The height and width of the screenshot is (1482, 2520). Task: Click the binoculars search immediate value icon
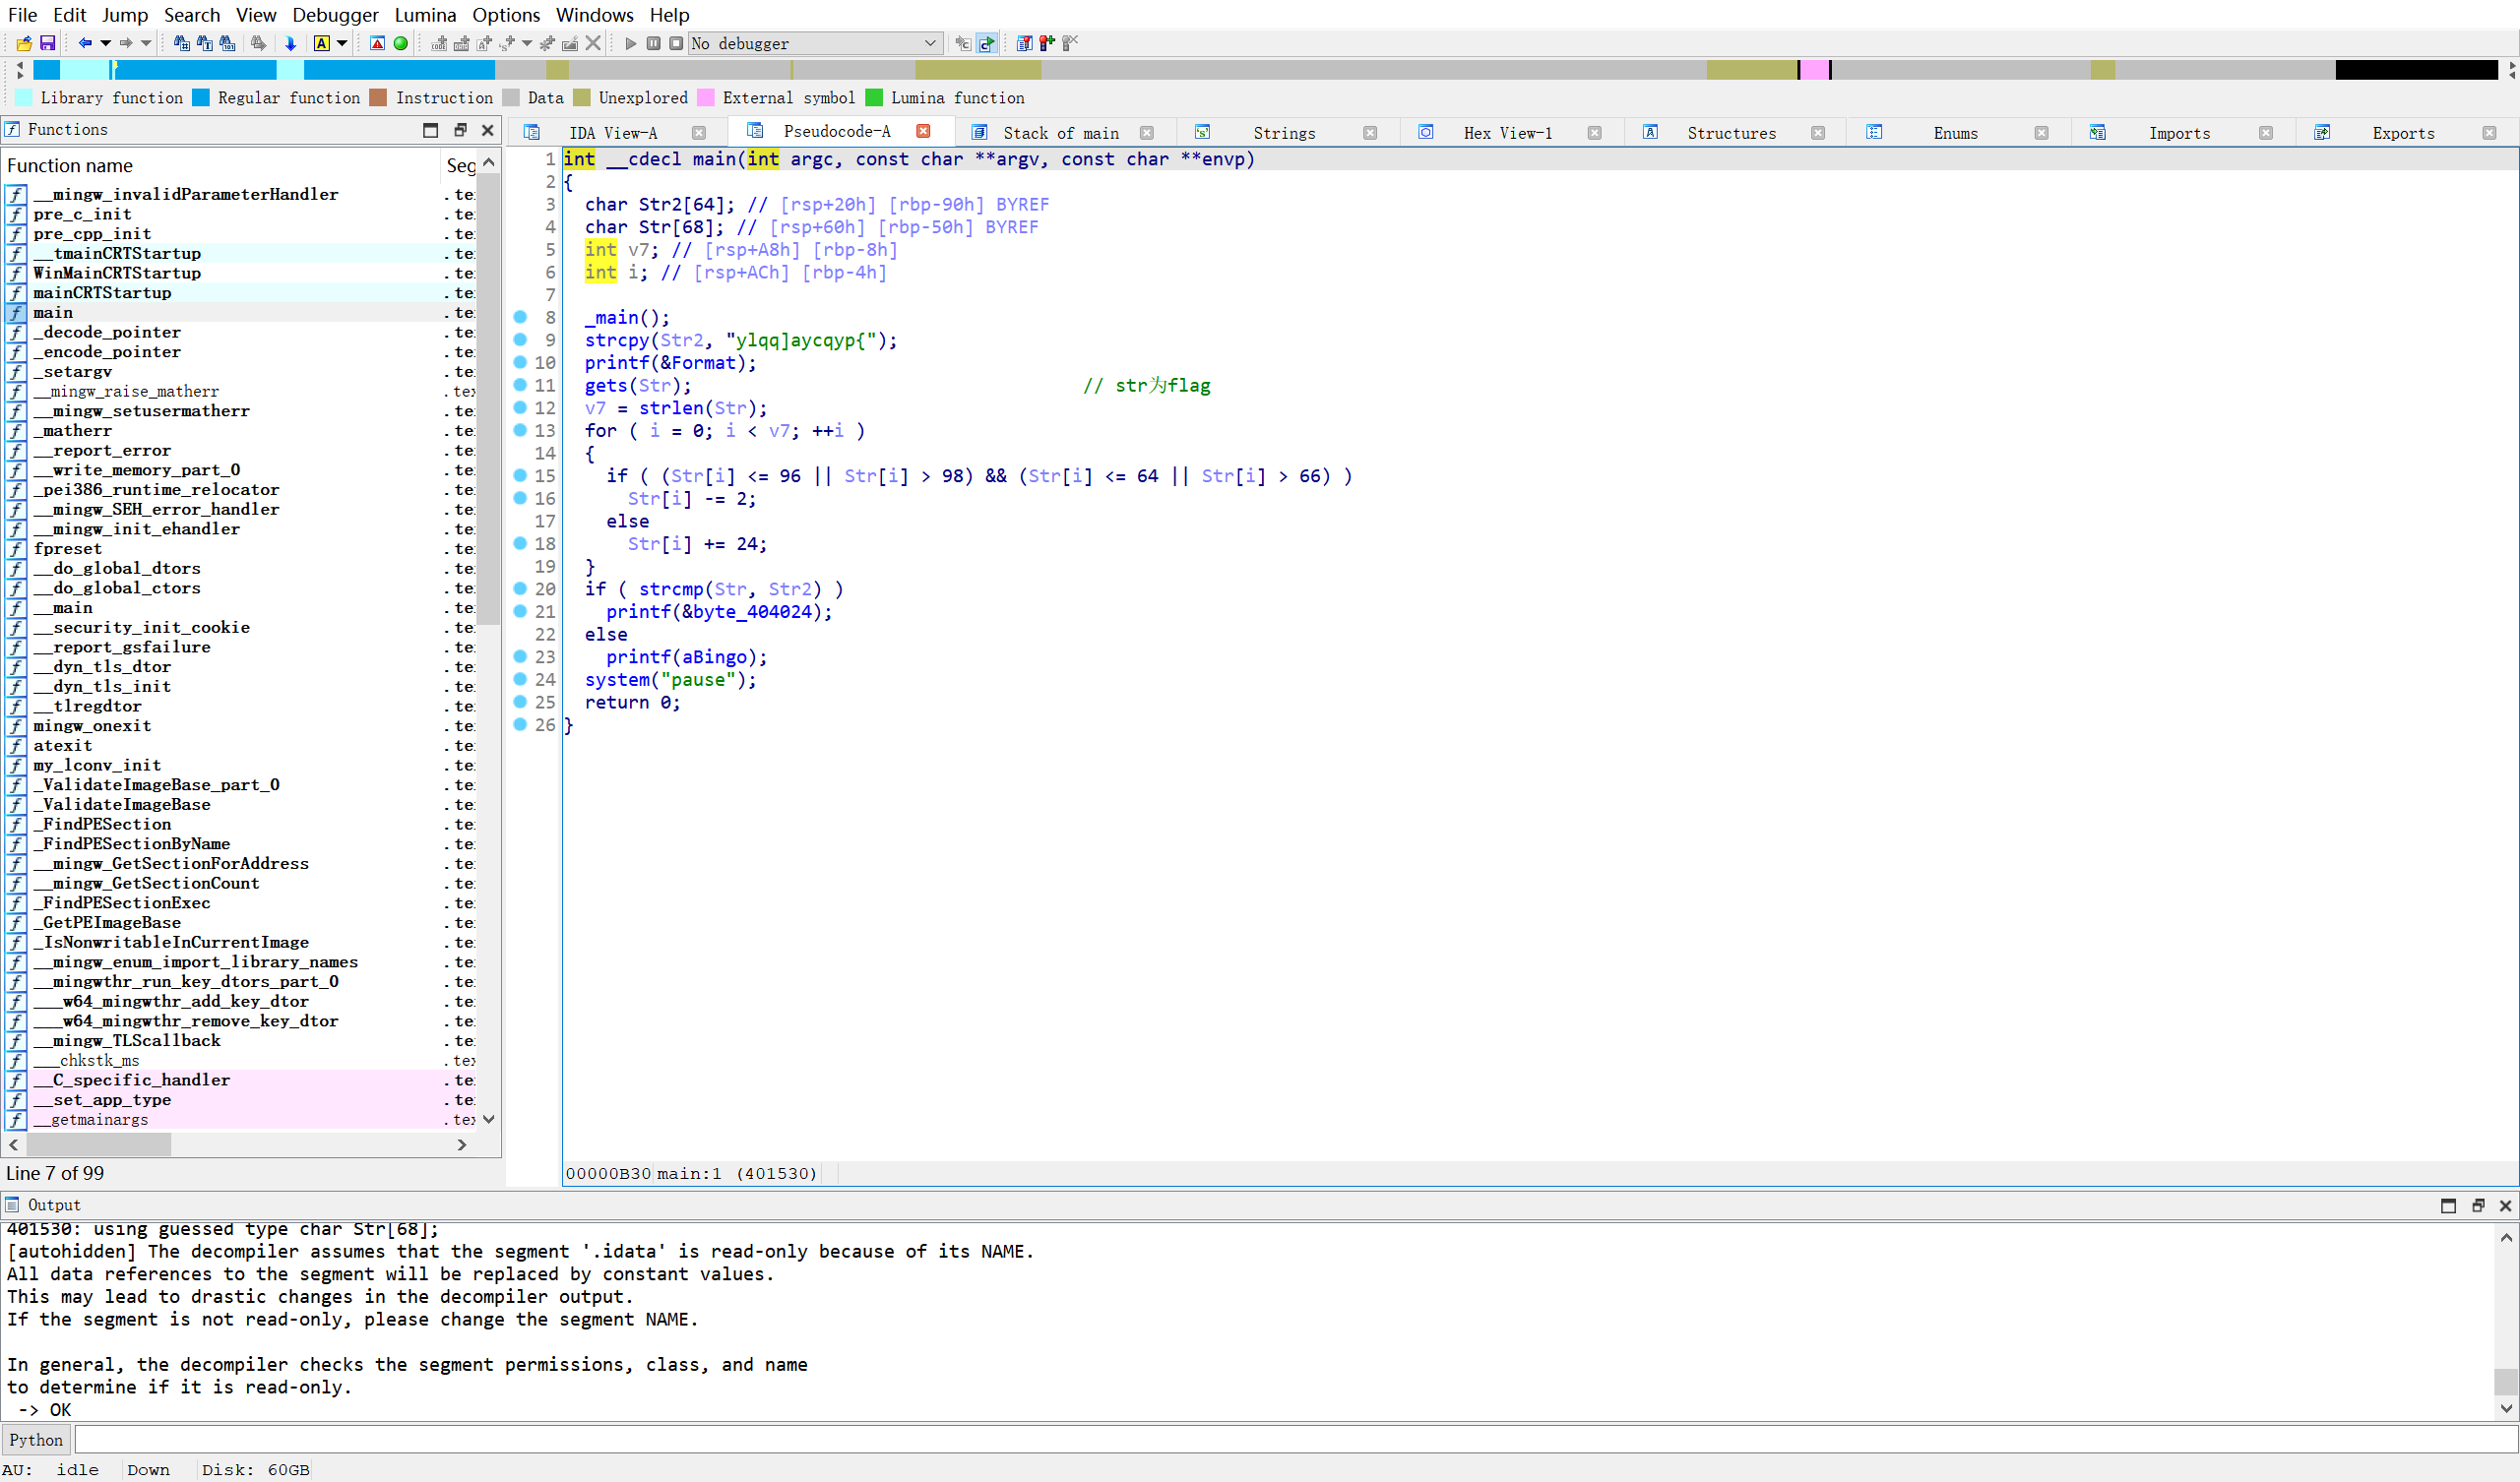coord(181,43)
